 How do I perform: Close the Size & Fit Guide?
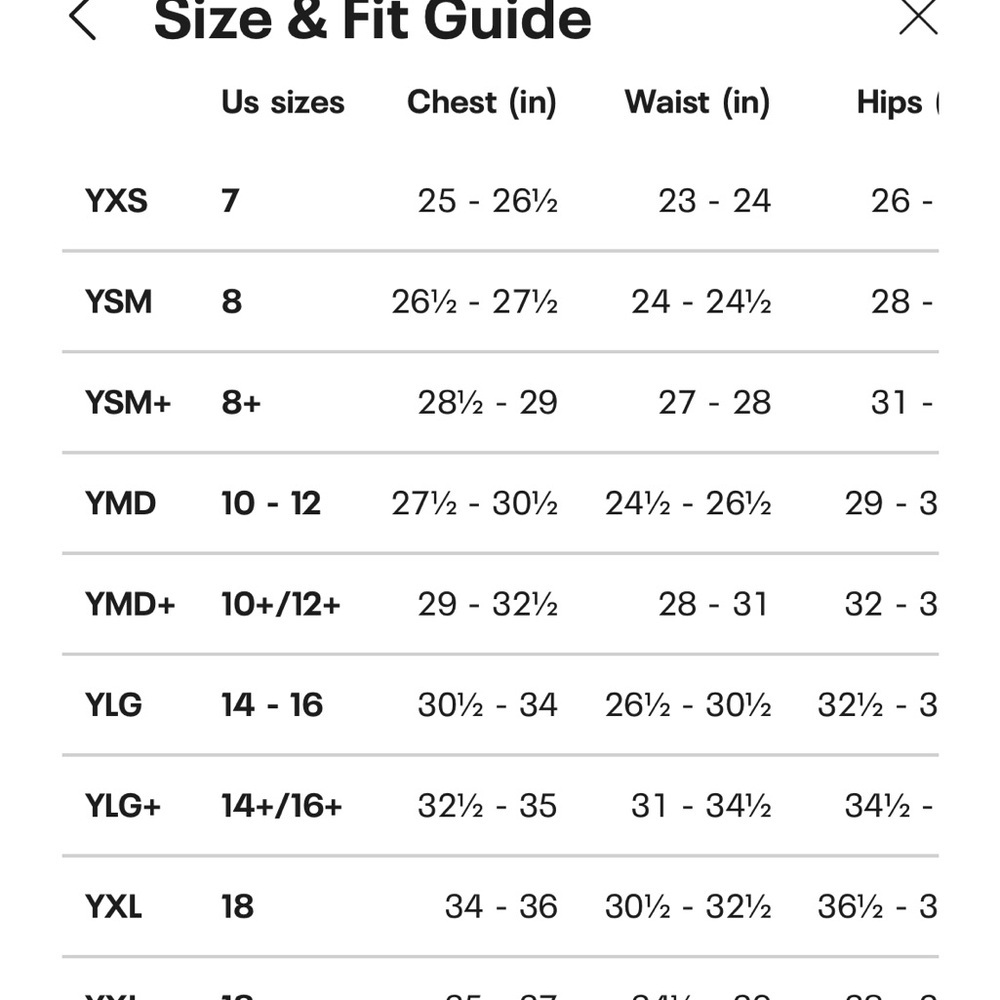(x=918, y=17)
